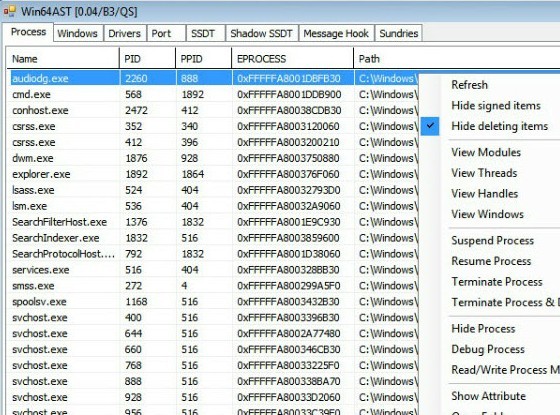Viewport: 560px width, 415px height.
Task: Select the services.exe process row
Action: [214, 270]
